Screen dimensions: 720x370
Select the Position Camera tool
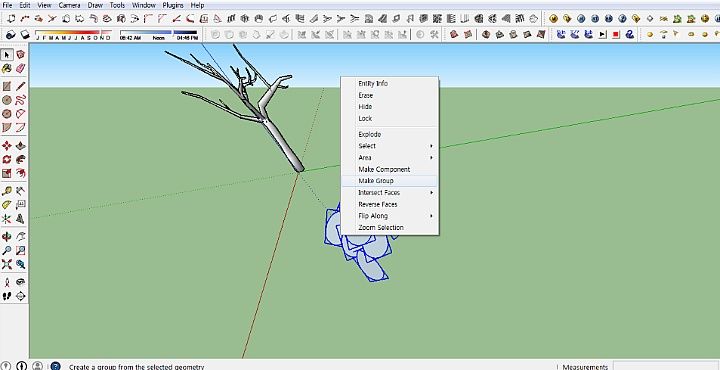tap(7, 282)
